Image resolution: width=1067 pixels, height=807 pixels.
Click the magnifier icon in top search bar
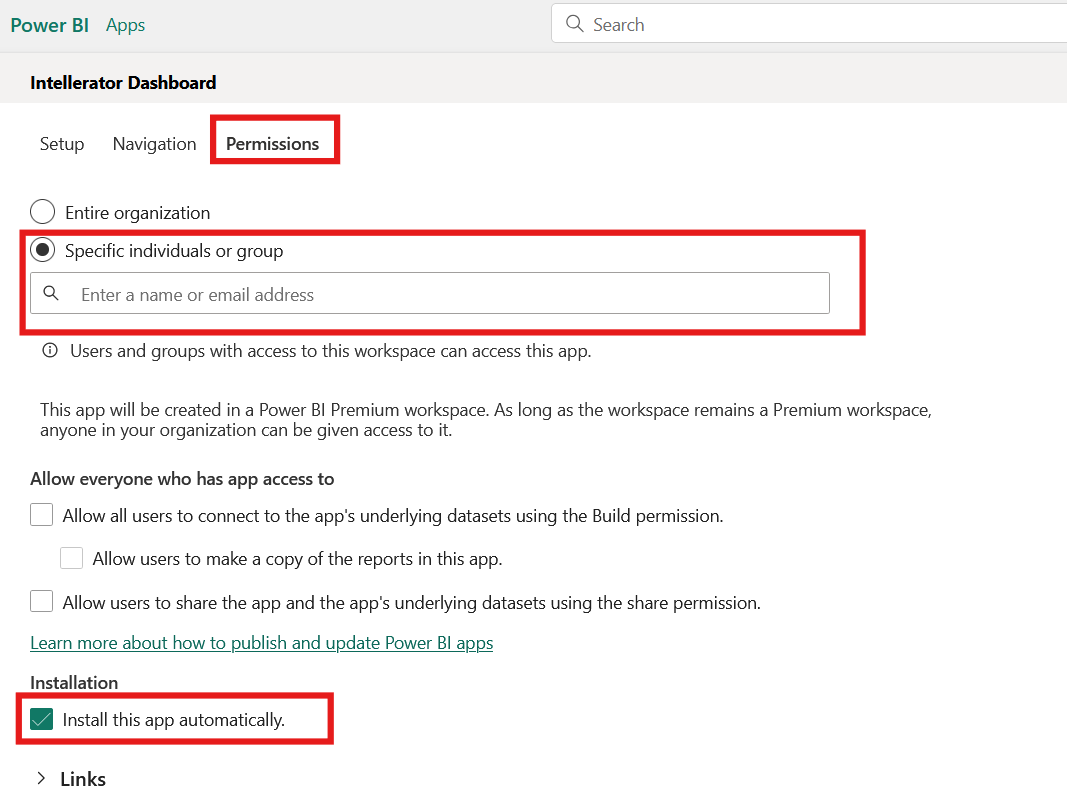pos(574,24)
